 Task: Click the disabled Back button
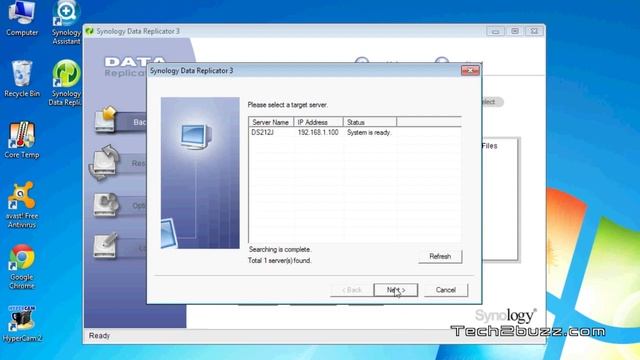click(351, 290)
